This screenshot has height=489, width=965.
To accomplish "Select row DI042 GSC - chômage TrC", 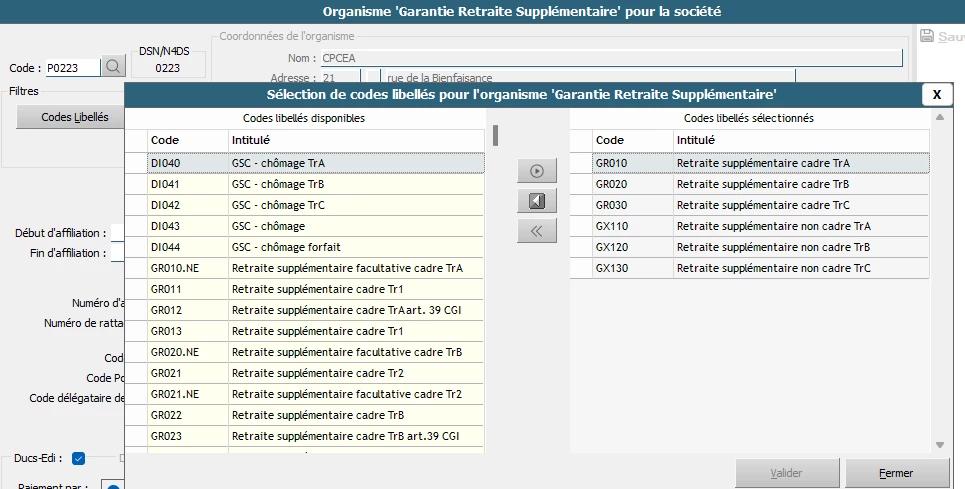I will click(316, 205).
